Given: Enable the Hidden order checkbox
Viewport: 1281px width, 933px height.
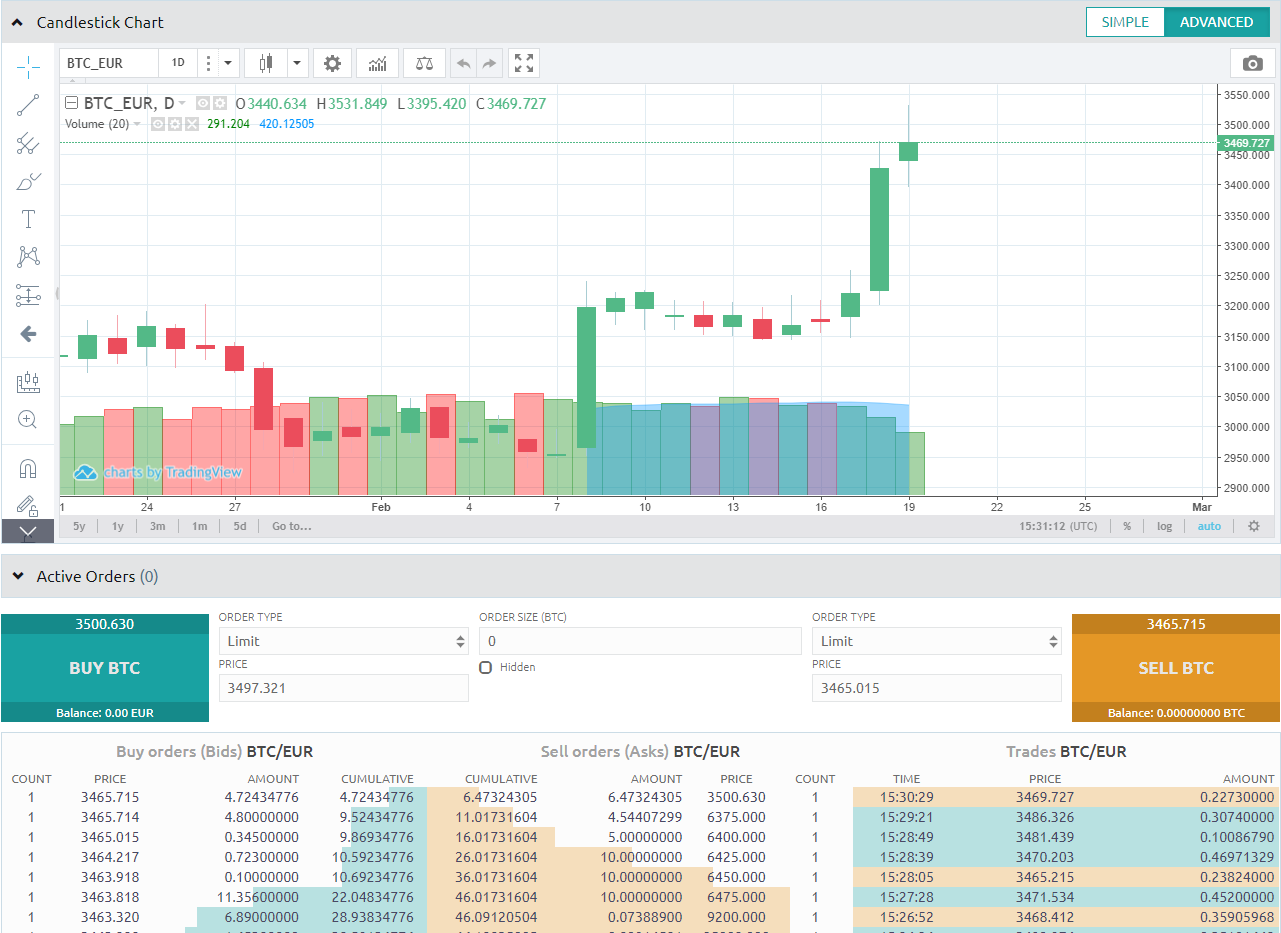Looking at the screenshot, I should click(x=486, y=667).
